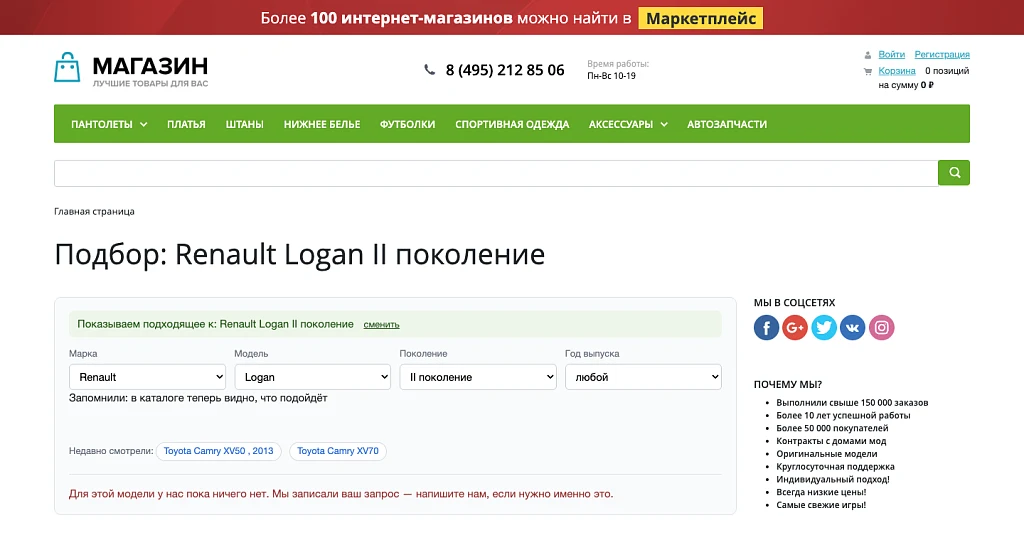Expand the Пантолеты menu item
This screenshot has width=1024, height=540.
pyautogui.click(x=109, y=124)
